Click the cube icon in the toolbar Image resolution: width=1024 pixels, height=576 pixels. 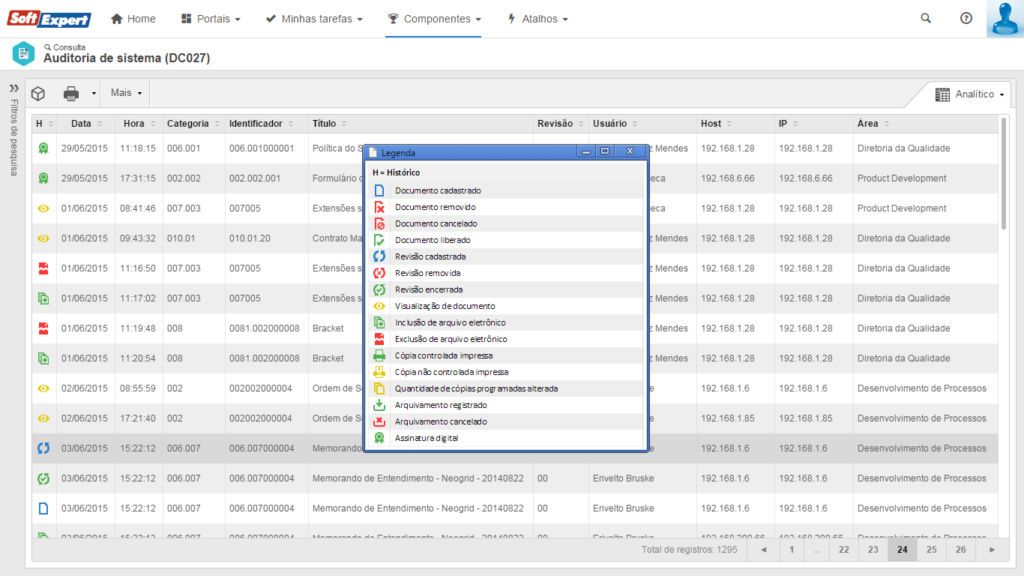click(38, 93)
